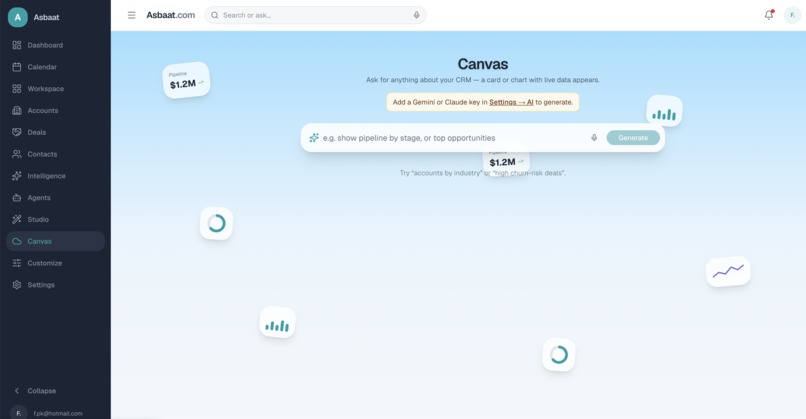
Task: Click the Collapse chevron arrow
Action: pos(16,391)
